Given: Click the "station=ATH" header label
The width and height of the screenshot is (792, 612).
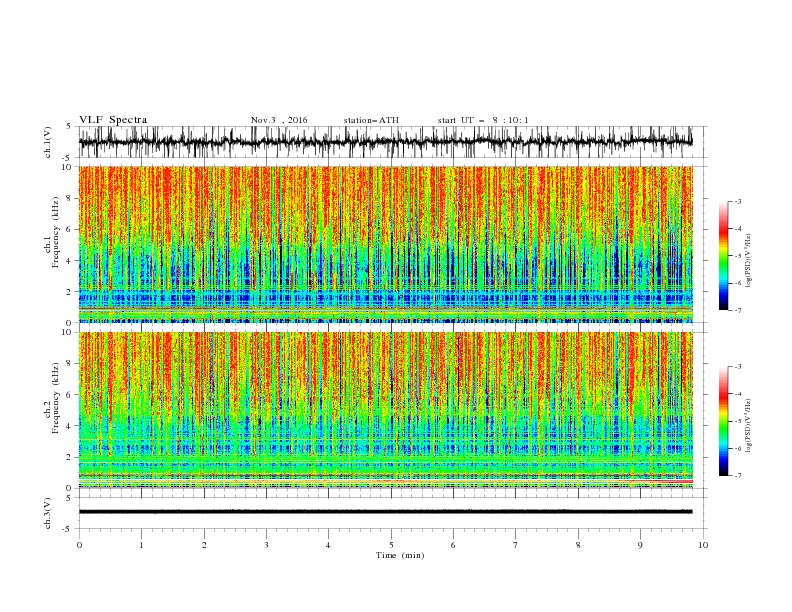Looking at the screenshot, I should (371, 120).
